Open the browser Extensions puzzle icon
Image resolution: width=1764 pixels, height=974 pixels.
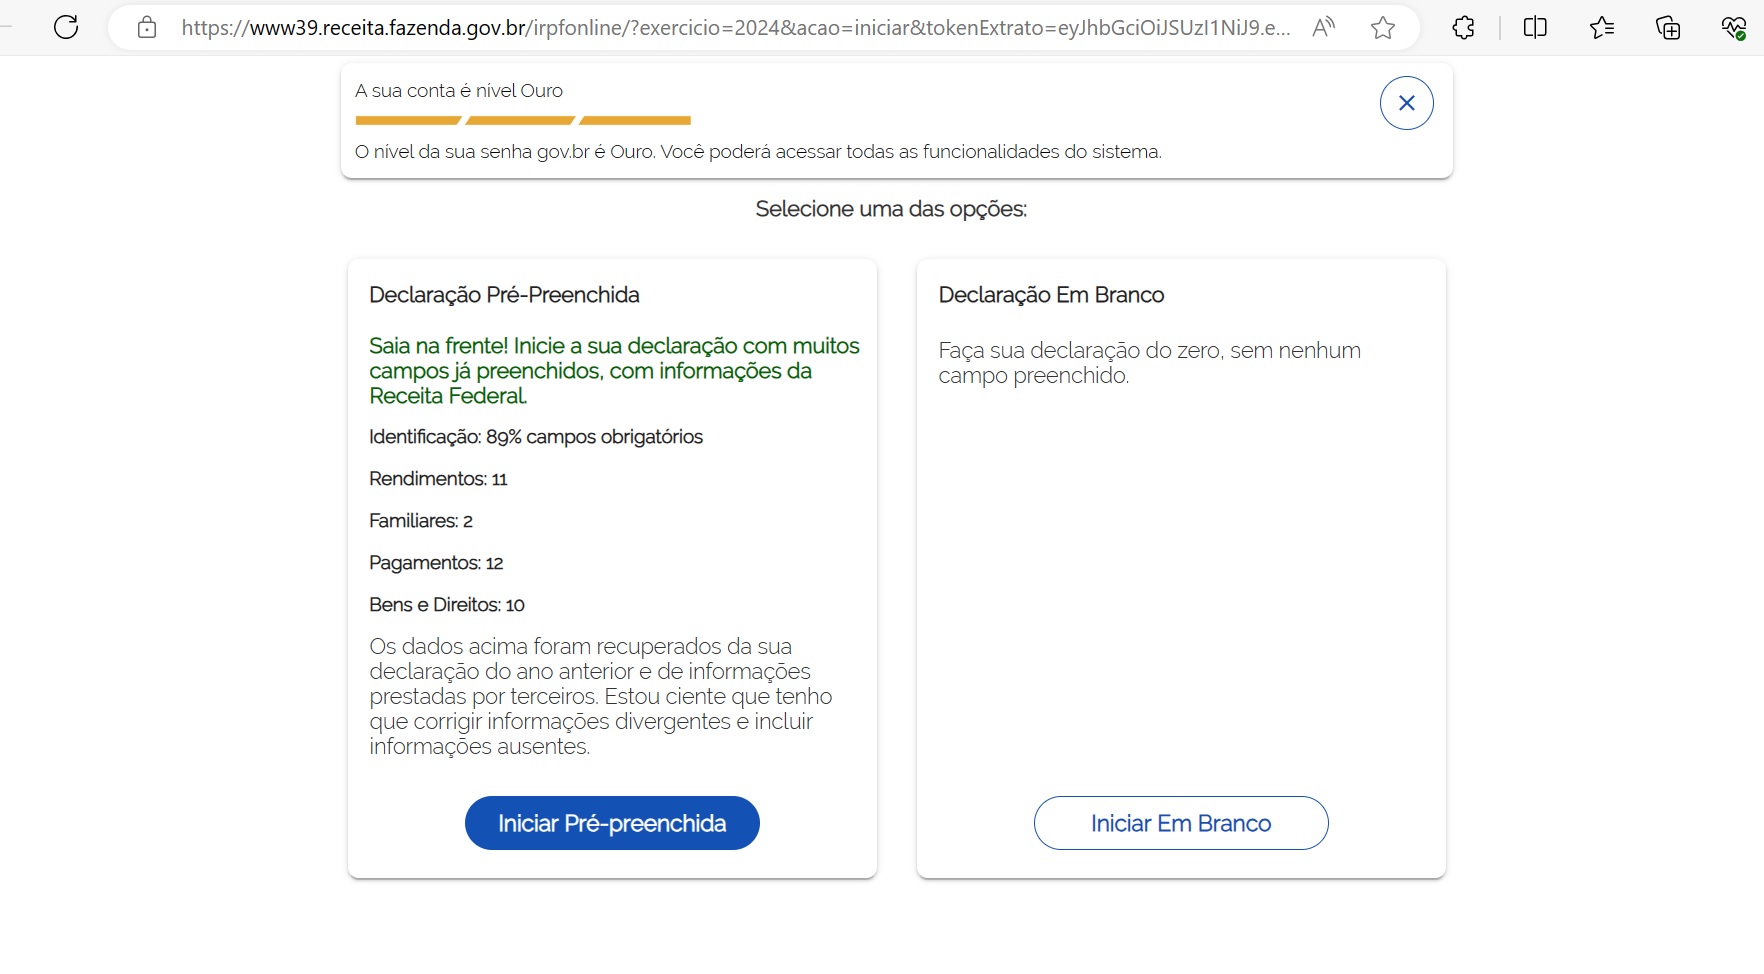(1463, 28)
